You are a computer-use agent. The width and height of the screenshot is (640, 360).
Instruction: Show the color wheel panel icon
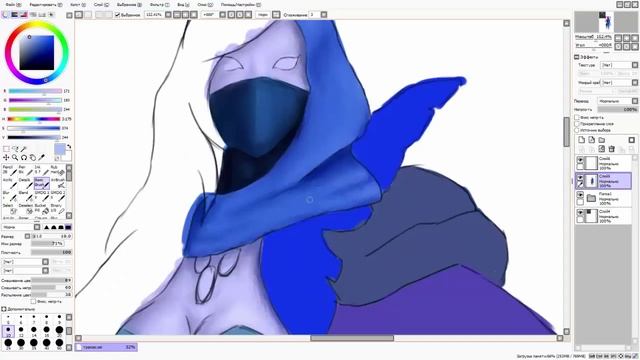coord(6,15)
